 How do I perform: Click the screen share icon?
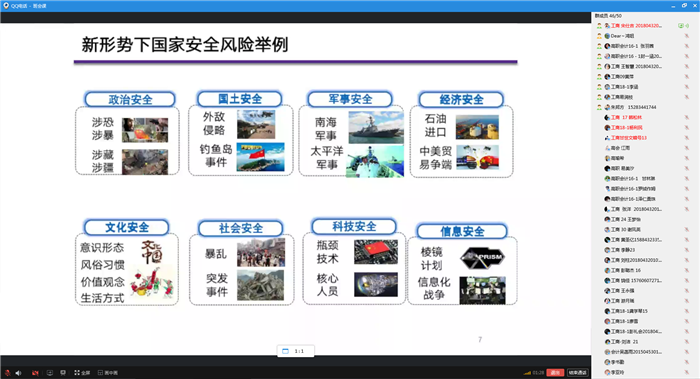tap(50, 373)
